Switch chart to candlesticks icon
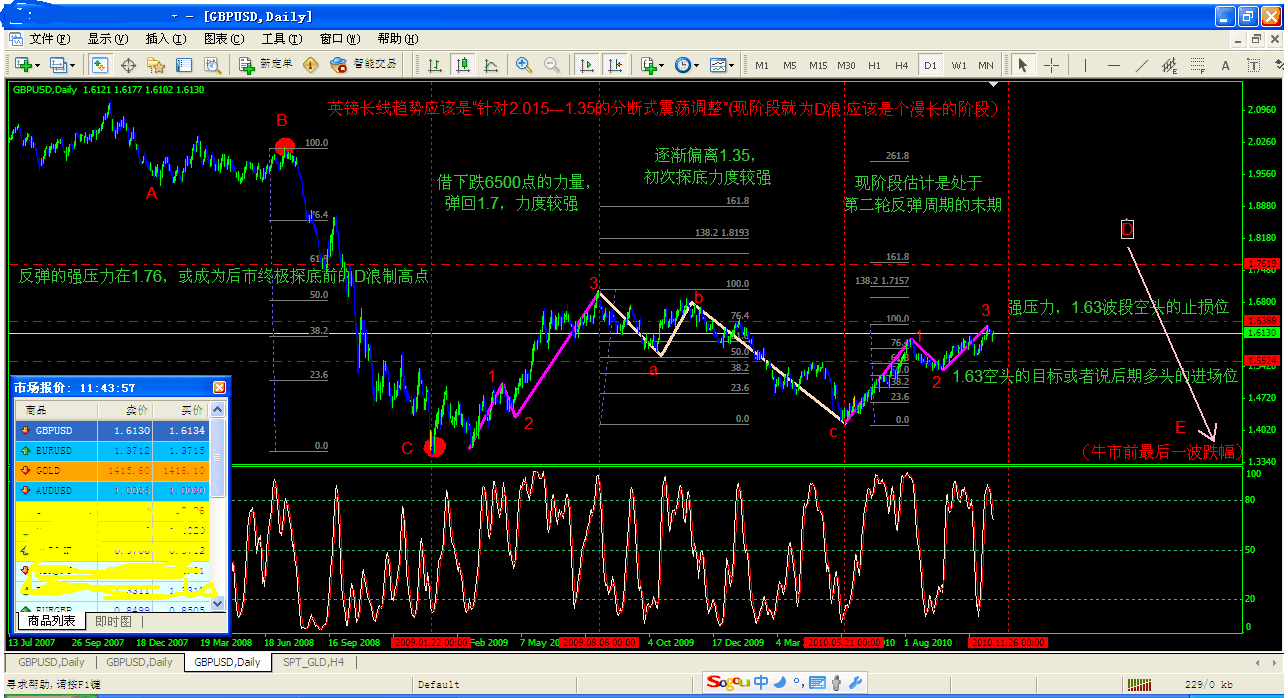Viewport: 1288px width, 698px height. [x=463, y=65]
